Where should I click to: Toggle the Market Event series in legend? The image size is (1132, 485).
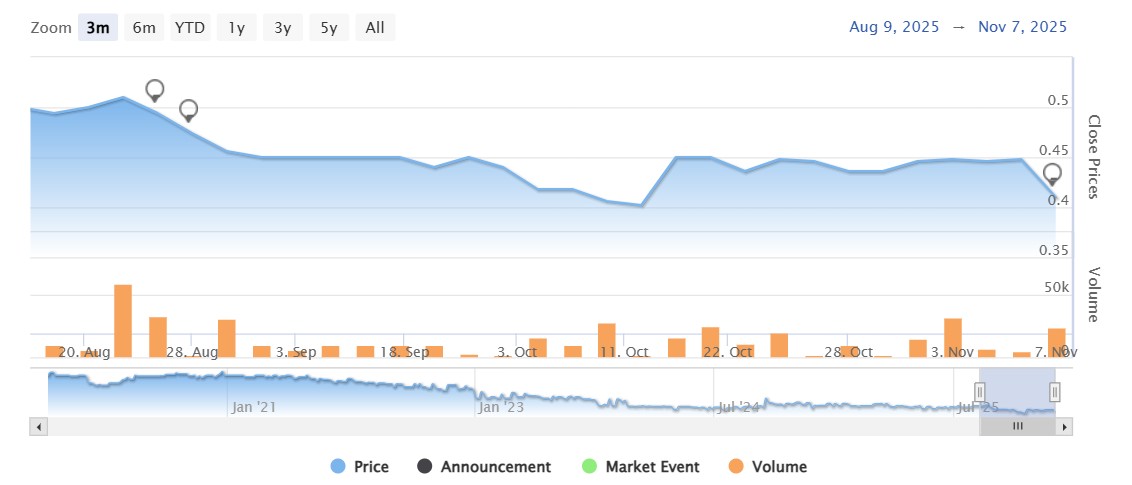coord(640,467)
